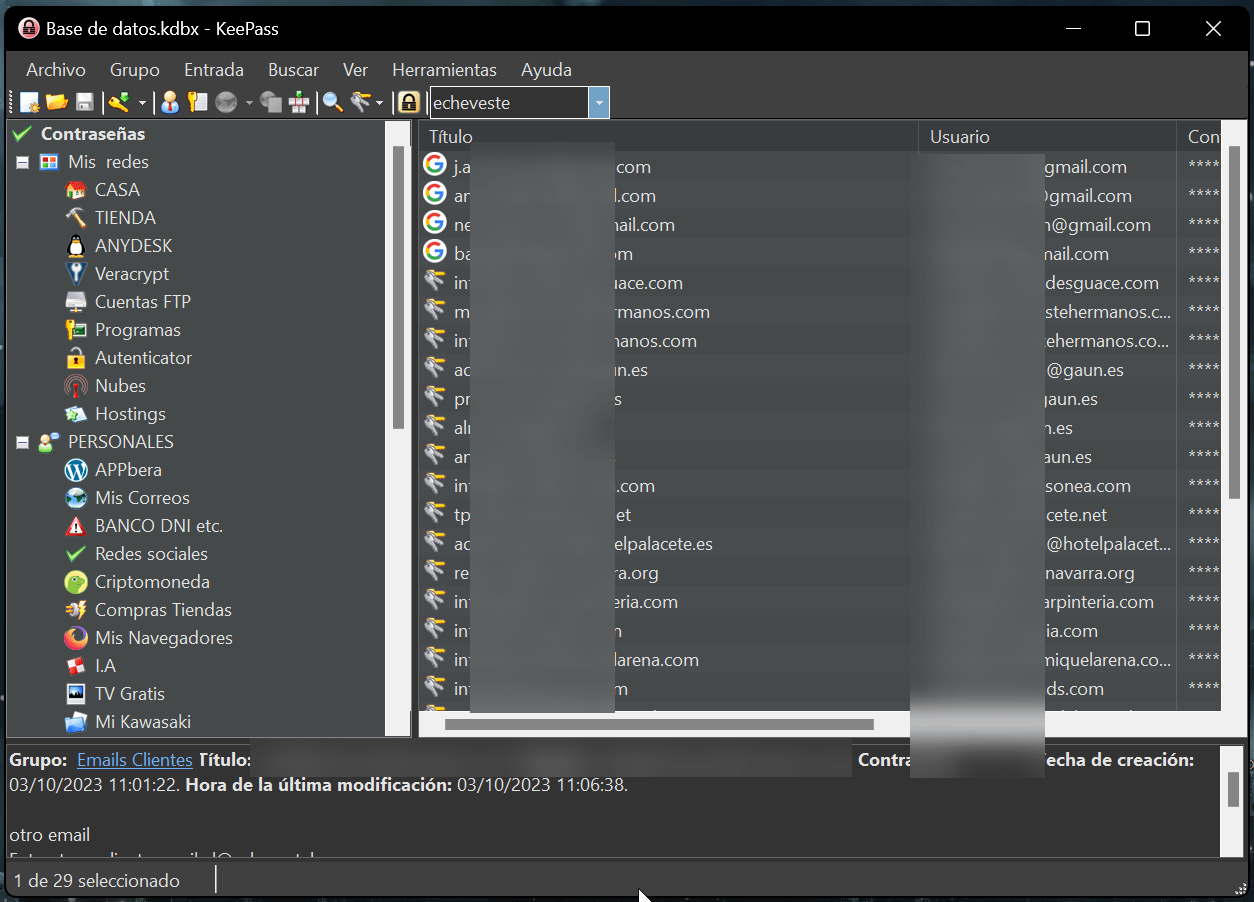
Task: Open the Ayuda menu
Action: 546,70
